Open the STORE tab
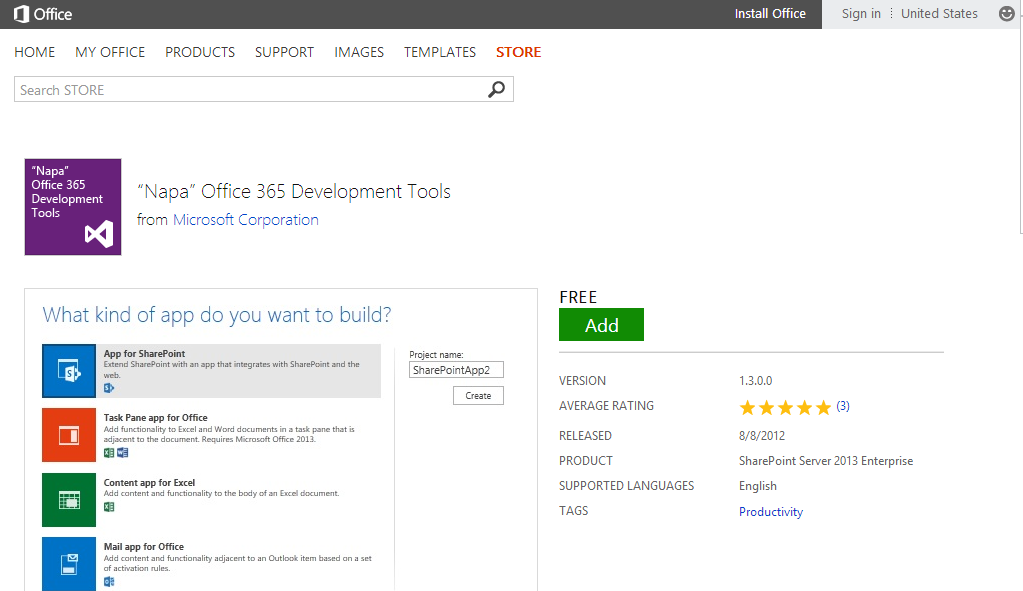This screenshot has width=1023, height=591. (x=519, y=52)
